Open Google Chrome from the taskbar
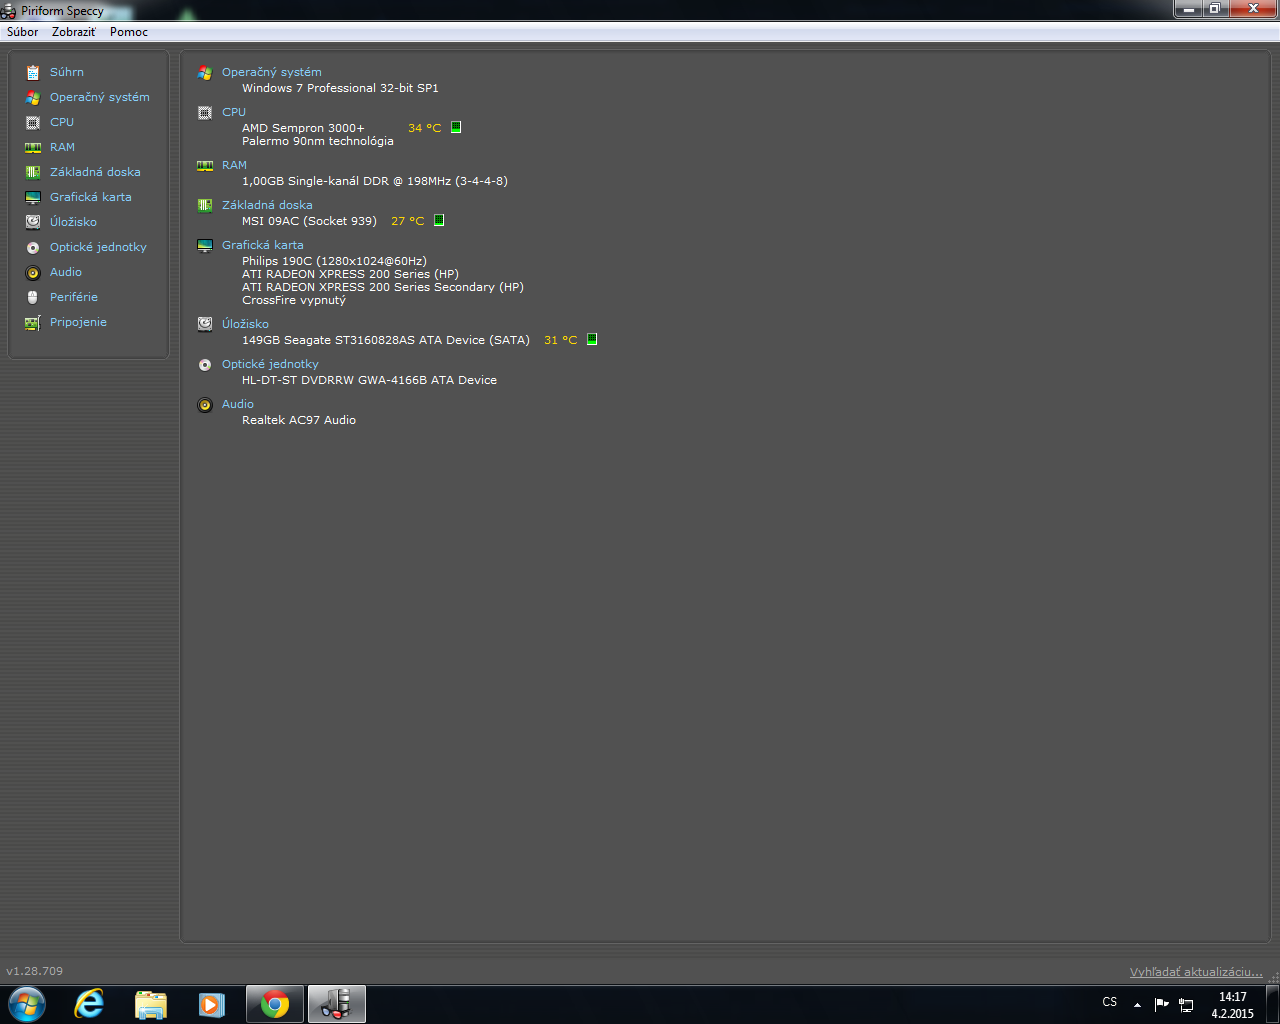Viewport: 1280px width, 1024px height. coord(275,1004)
